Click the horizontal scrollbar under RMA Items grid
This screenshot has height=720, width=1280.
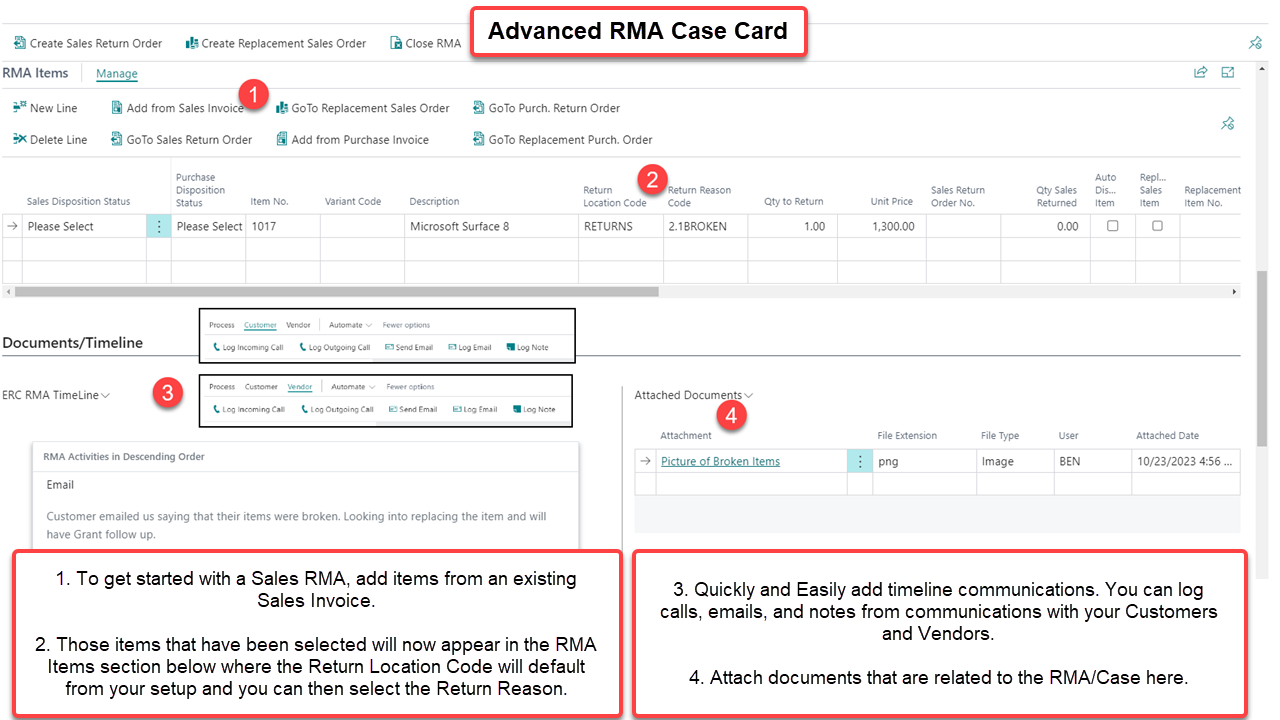tap(336, 292)
